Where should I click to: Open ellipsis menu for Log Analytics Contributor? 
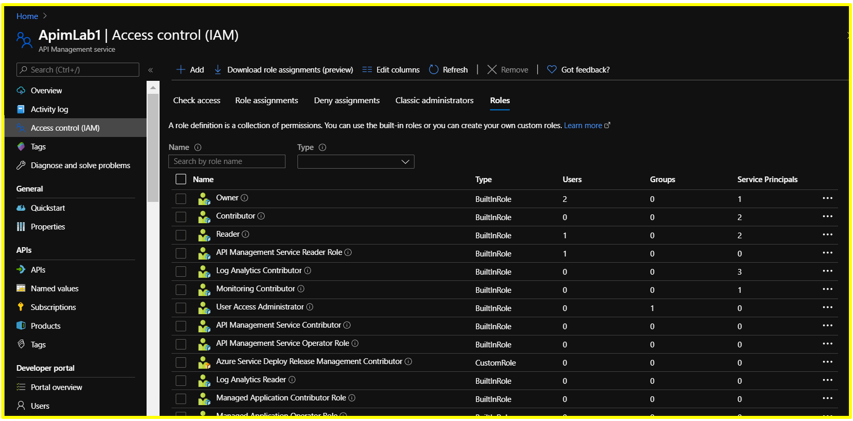click(827, 271)
